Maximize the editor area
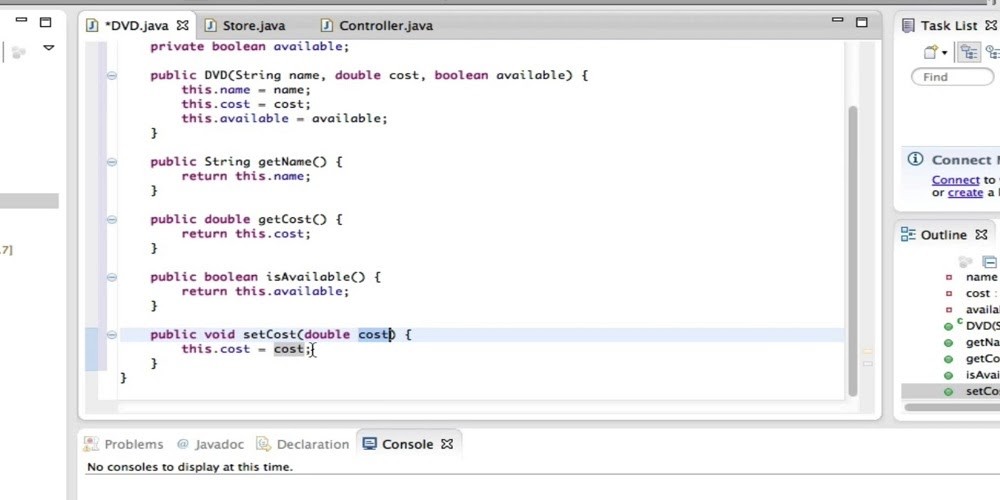Viewport: 1000px width, 500px height. 861,22
